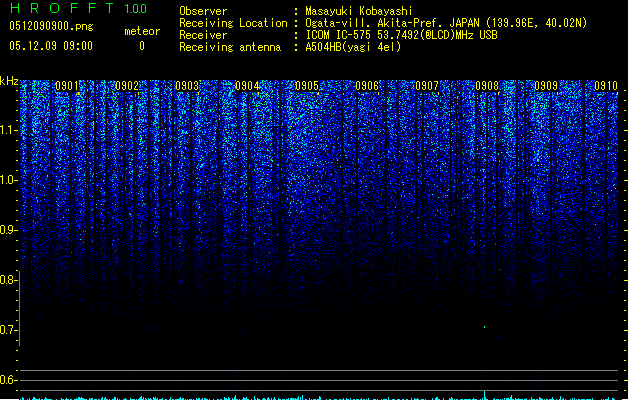Click the 0904 time marker
This screenshot has width=629, height=400.
tap(247, 86)
